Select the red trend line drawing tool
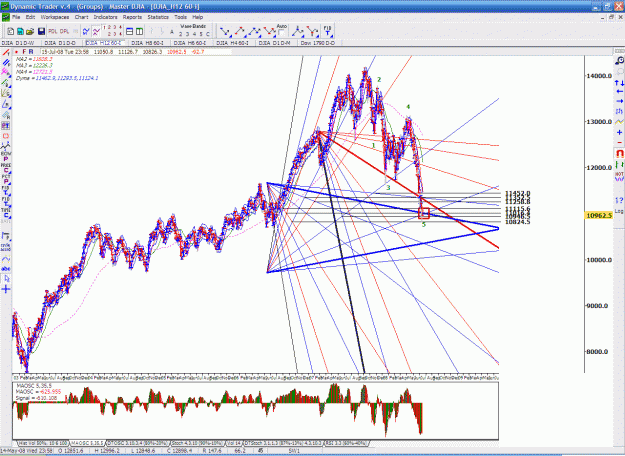This screenshot has width=625, height=456. click(x=6, y=53)
